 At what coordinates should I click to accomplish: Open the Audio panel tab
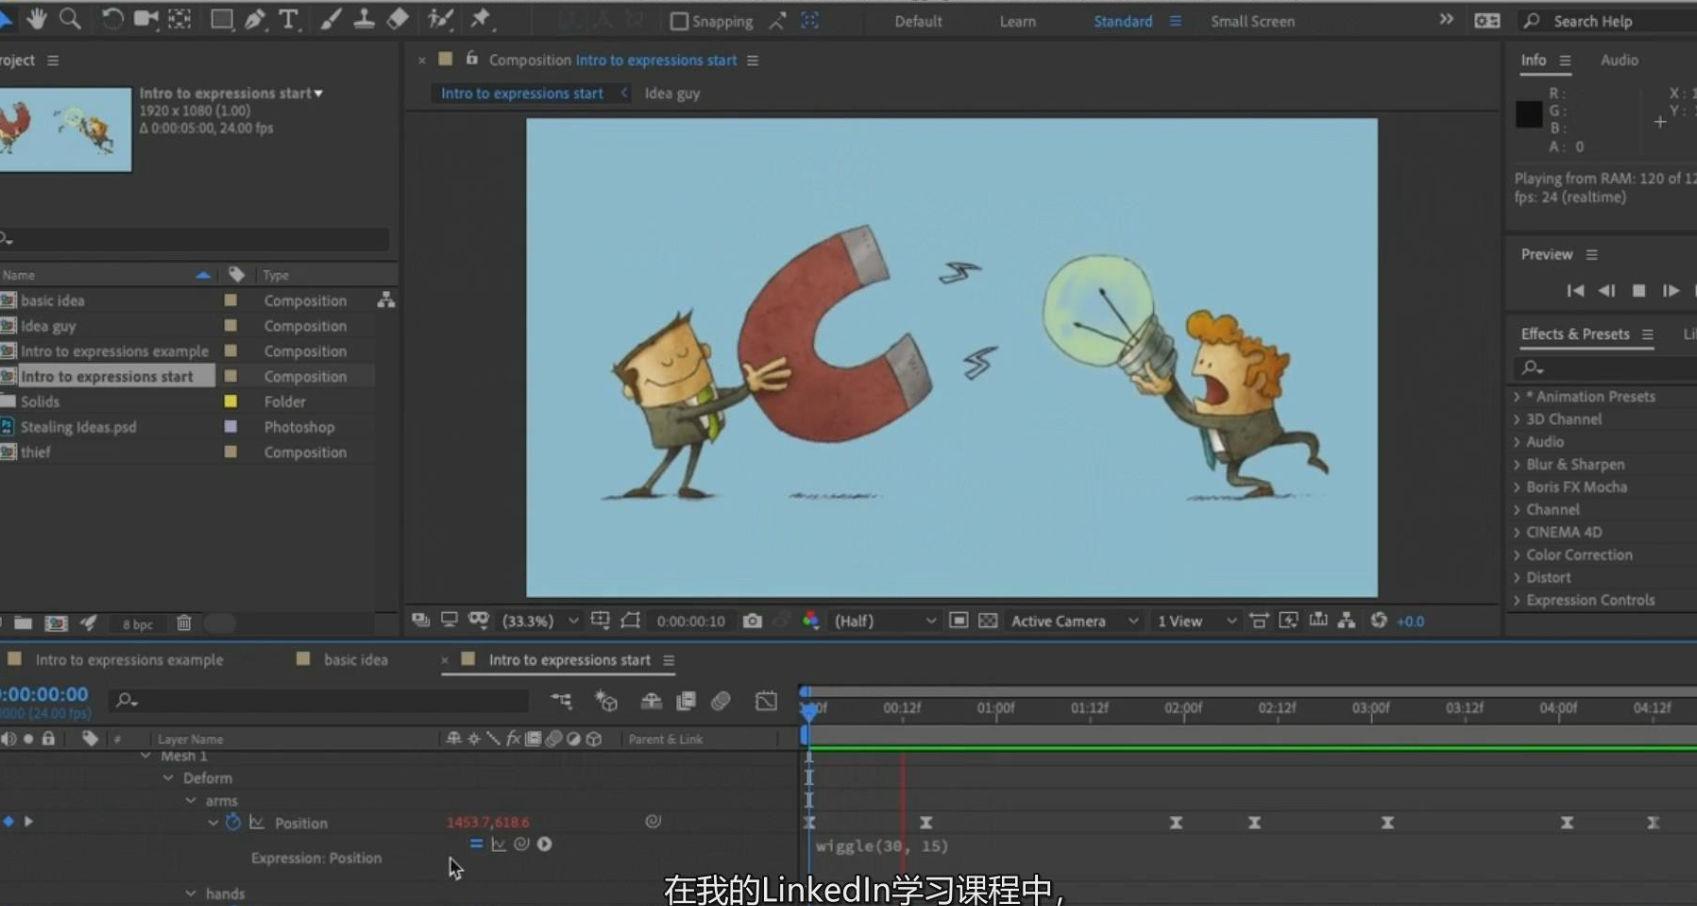pyautogui.click(x=1619, y=60)
